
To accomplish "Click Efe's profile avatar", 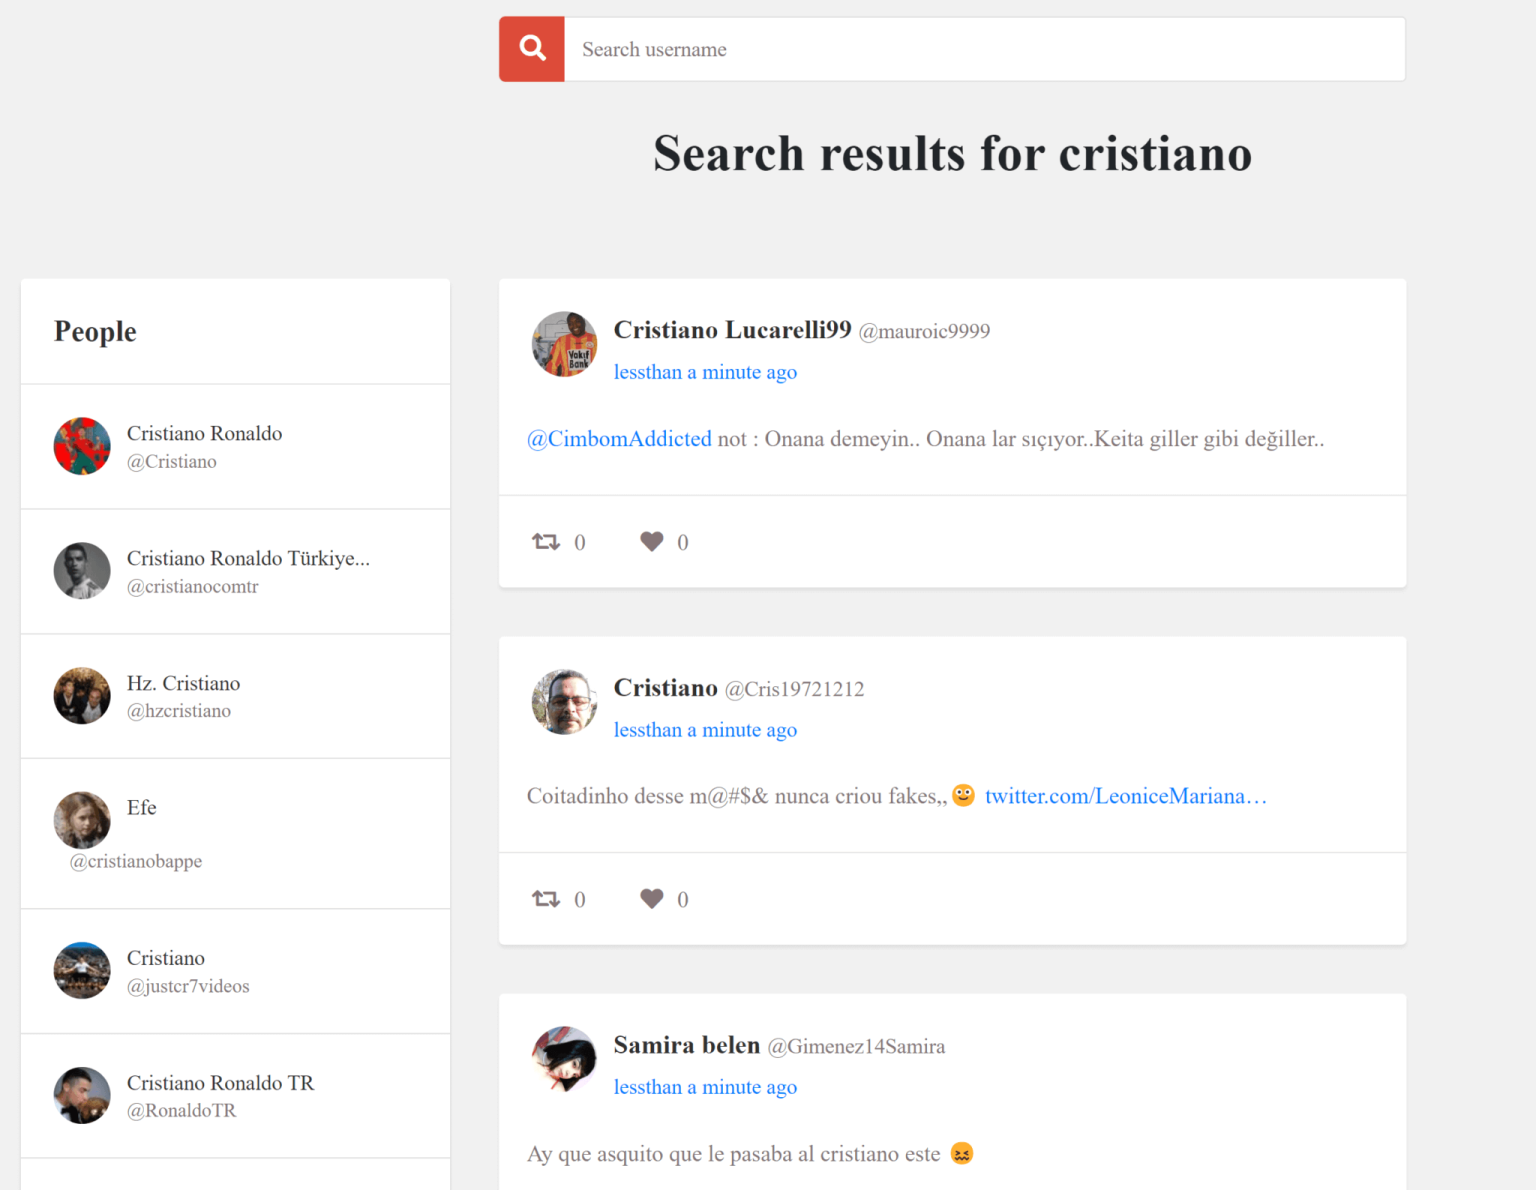I will coord(82,820).
